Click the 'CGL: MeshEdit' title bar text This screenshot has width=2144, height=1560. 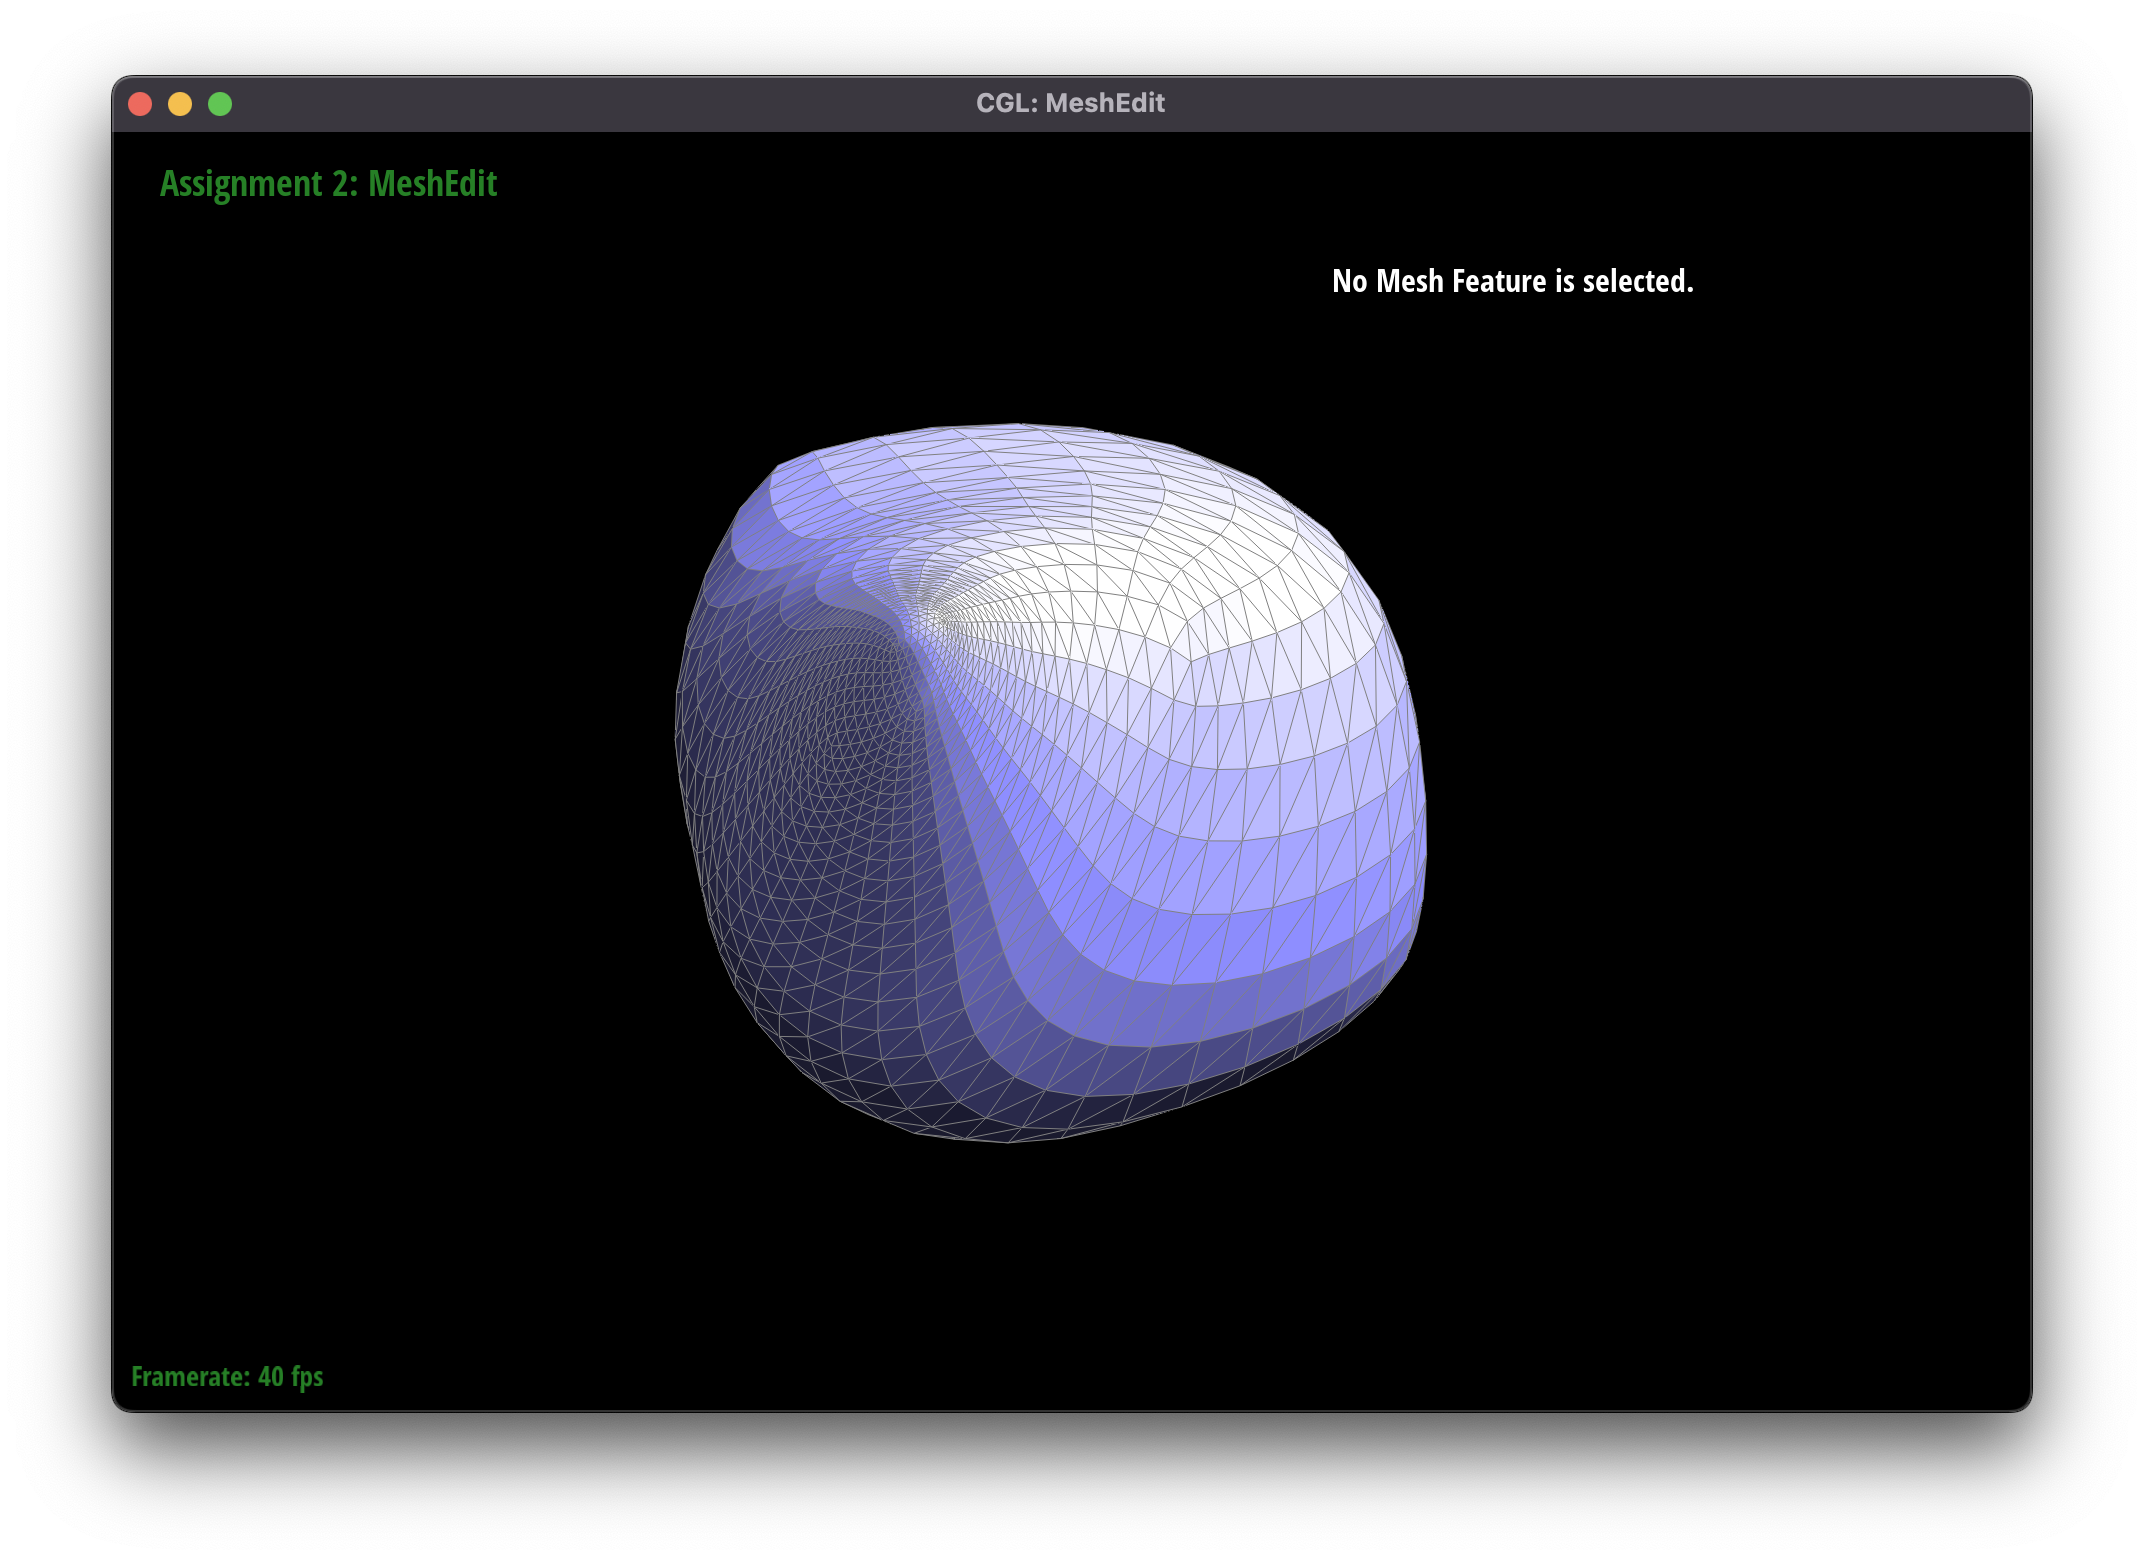pyautogui.click(x=1070, y=103)
